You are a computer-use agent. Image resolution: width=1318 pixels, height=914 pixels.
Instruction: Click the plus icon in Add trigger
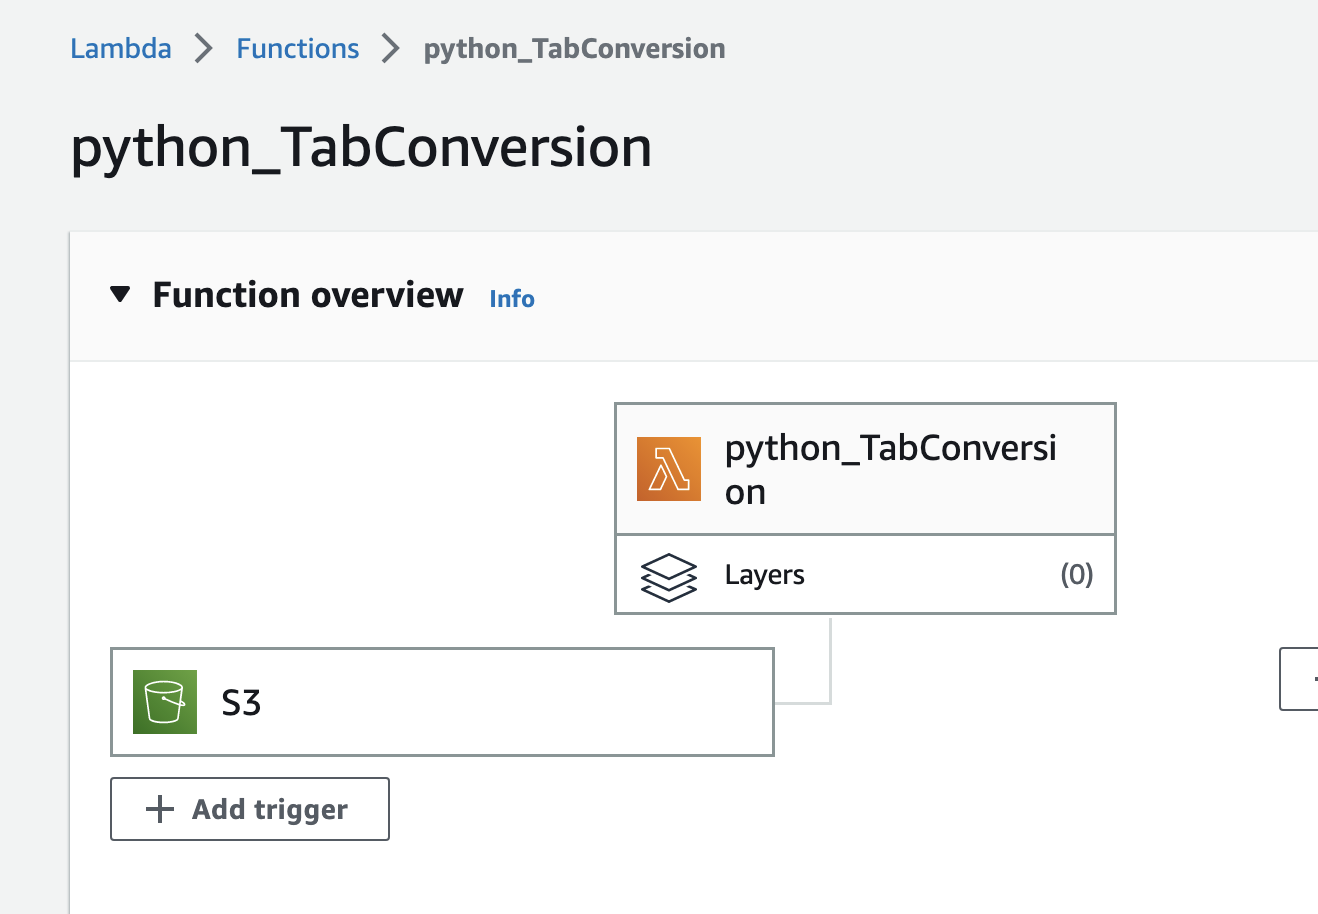(x=160, y=809)
